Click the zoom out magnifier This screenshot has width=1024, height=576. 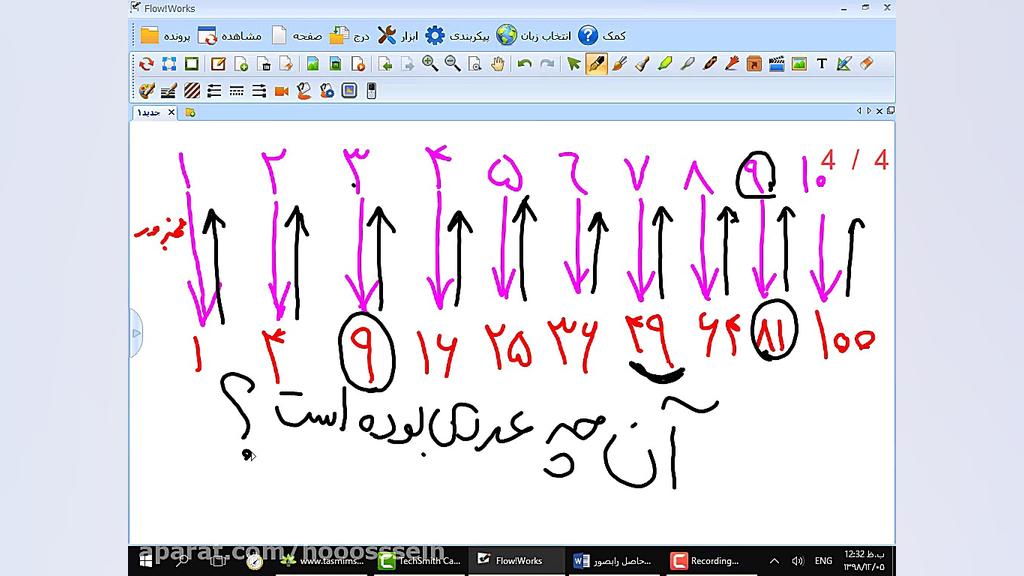click(453, 64)
